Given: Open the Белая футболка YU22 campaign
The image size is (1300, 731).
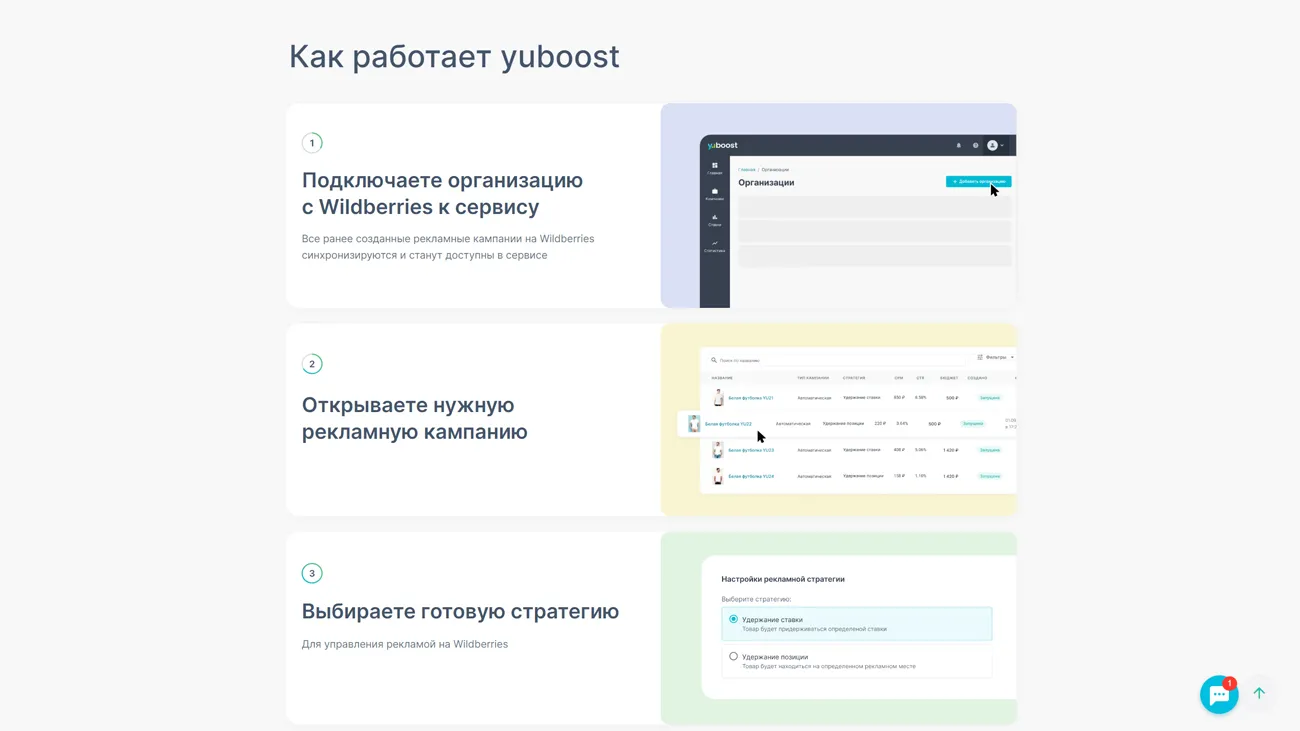Looking at the screenshot, I should click(728, 424).
